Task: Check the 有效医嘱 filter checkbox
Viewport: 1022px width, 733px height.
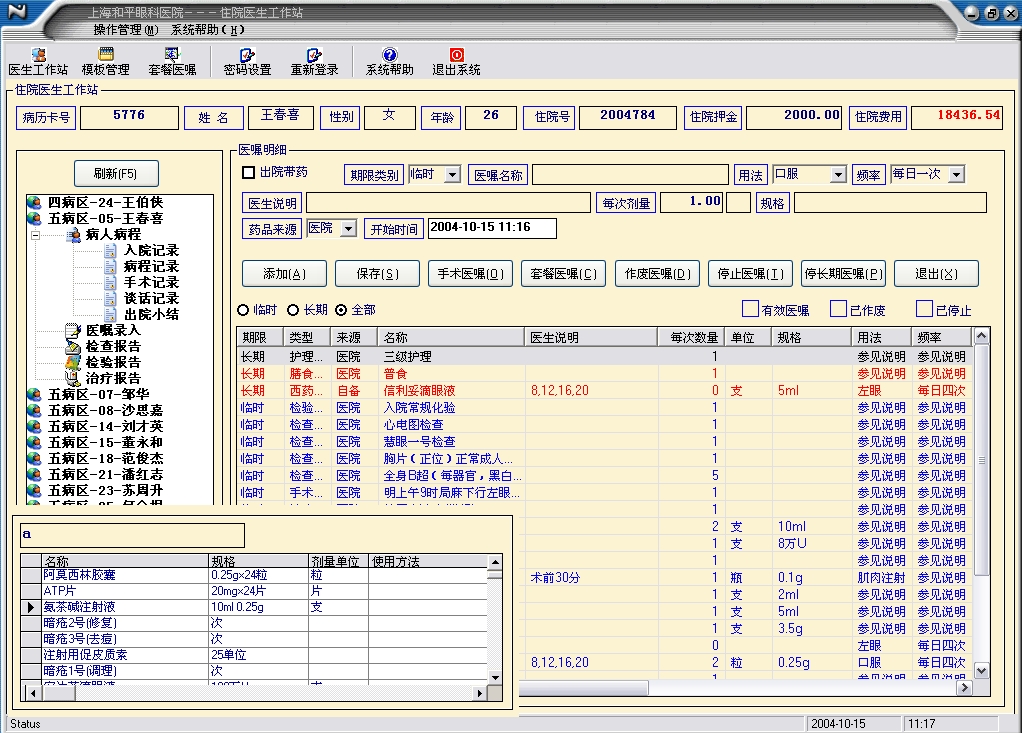Action: 750,310
